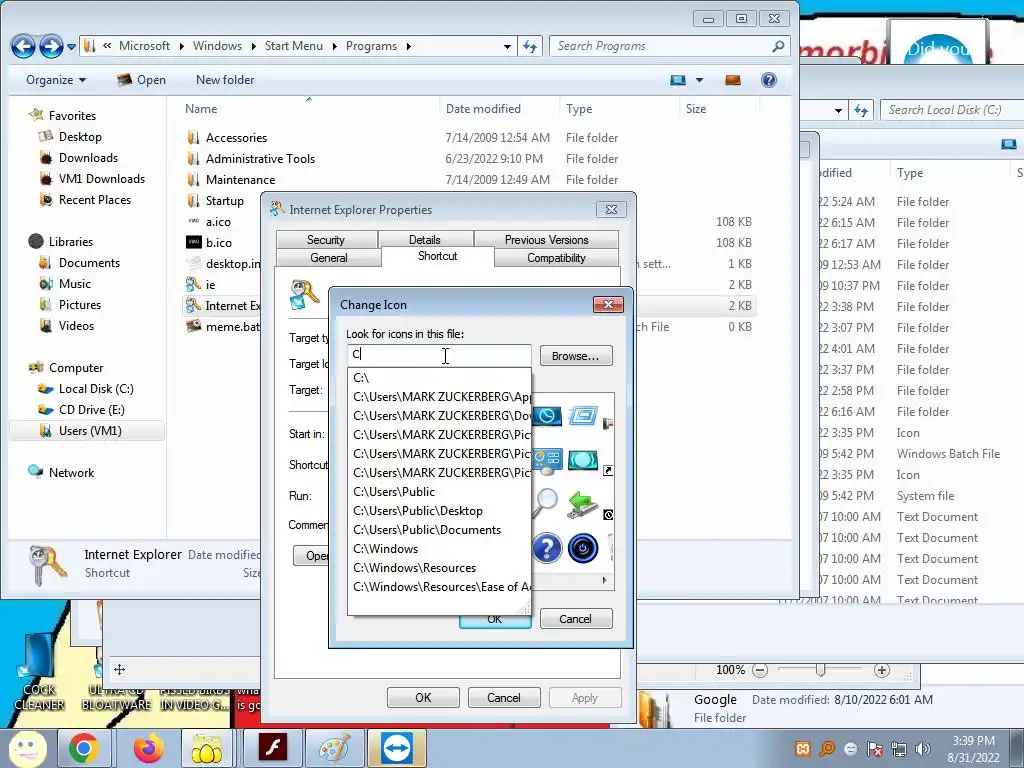Image resolution: width=1024 pixels, height=768 pixels.
Task: Switch to the Compatibility tab
Action: 556,258
